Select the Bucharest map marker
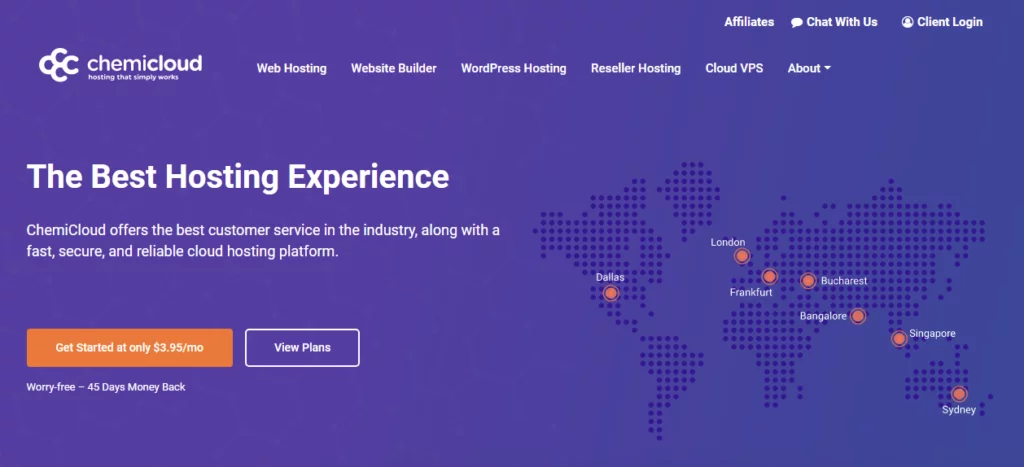 808,281
